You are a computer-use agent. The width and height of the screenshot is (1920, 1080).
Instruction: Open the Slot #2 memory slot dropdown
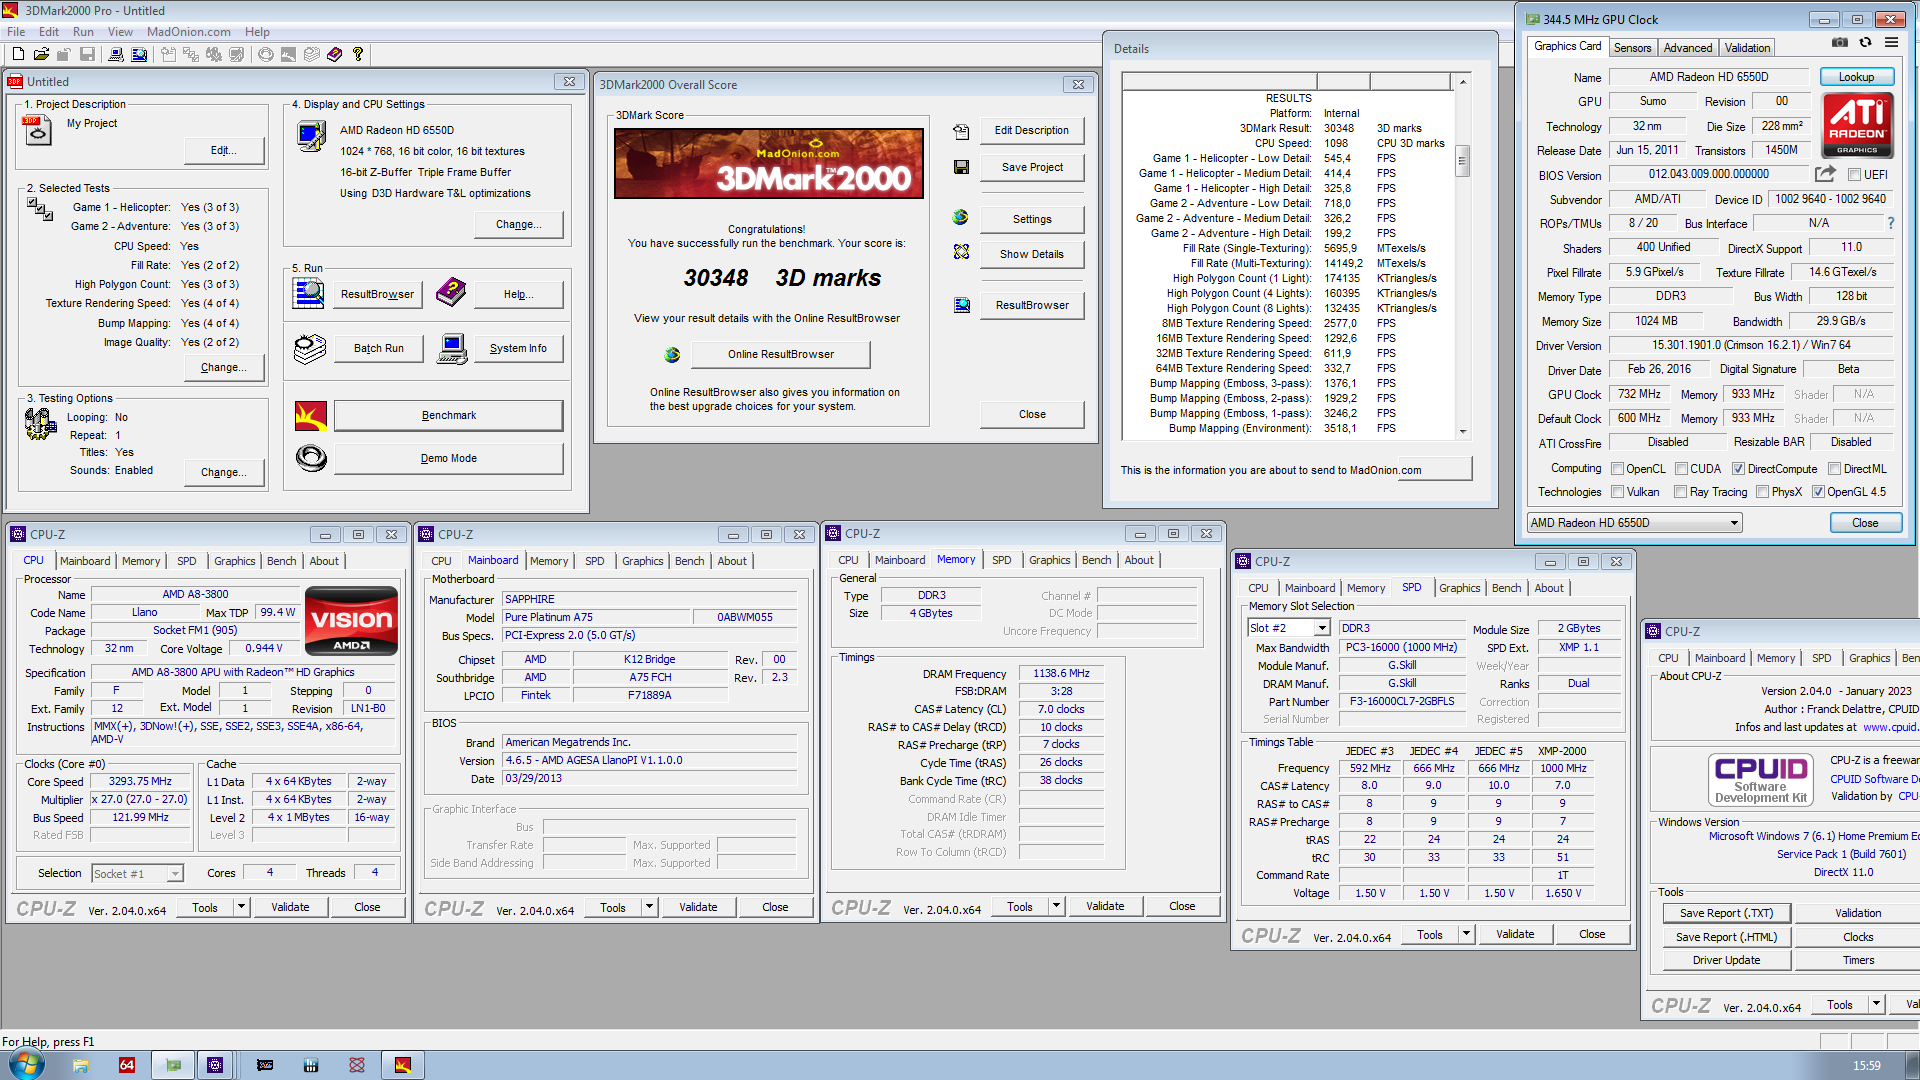(x=1289, y=628)
